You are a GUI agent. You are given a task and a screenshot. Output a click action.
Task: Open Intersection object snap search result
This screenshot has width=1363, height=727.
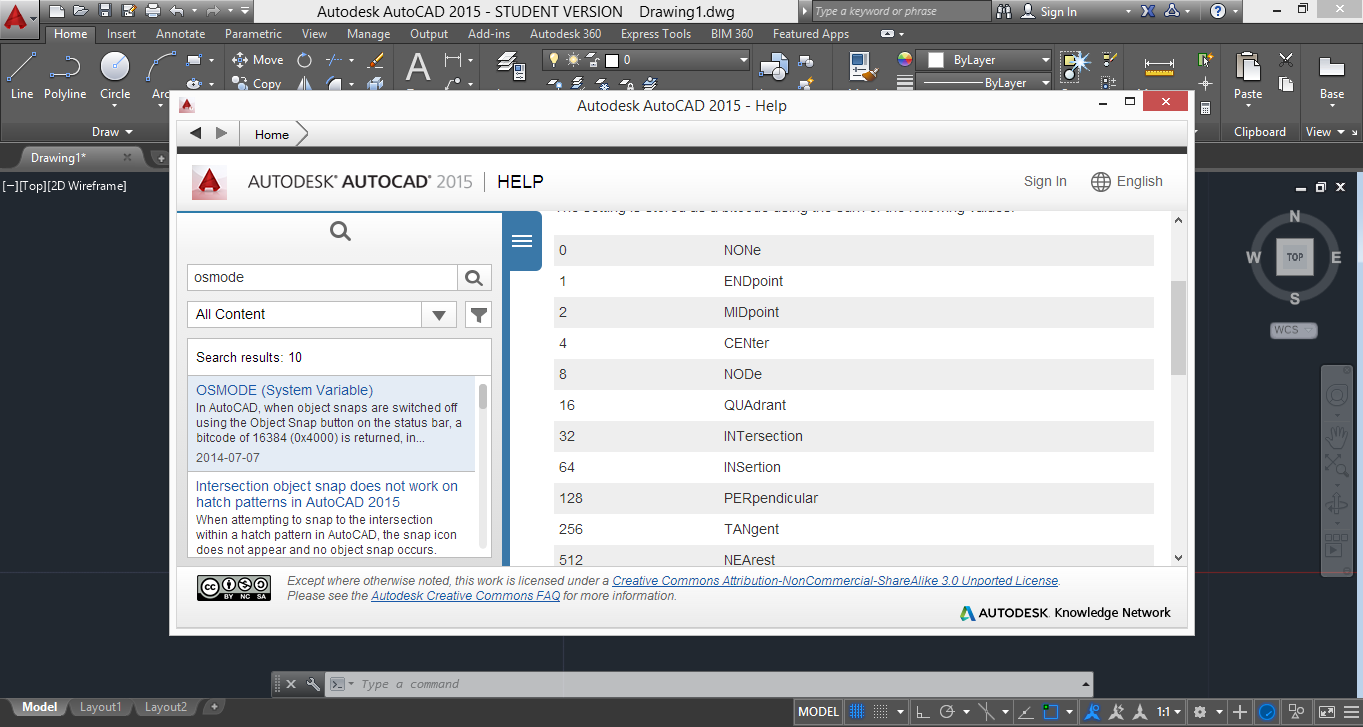click(x=327, y=494)
